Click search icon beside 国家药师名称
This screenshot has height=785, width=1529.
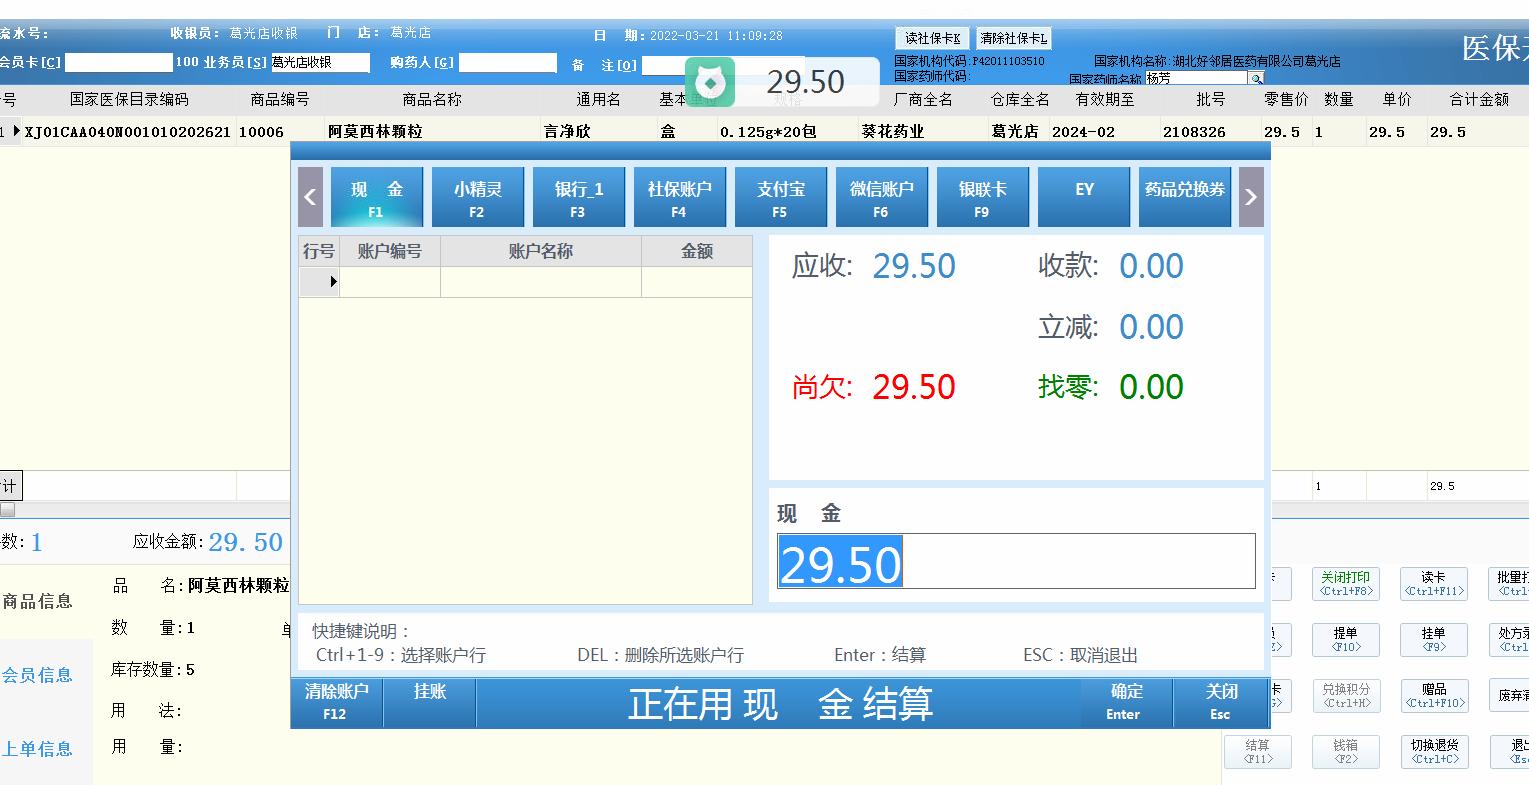(1256, 78)
